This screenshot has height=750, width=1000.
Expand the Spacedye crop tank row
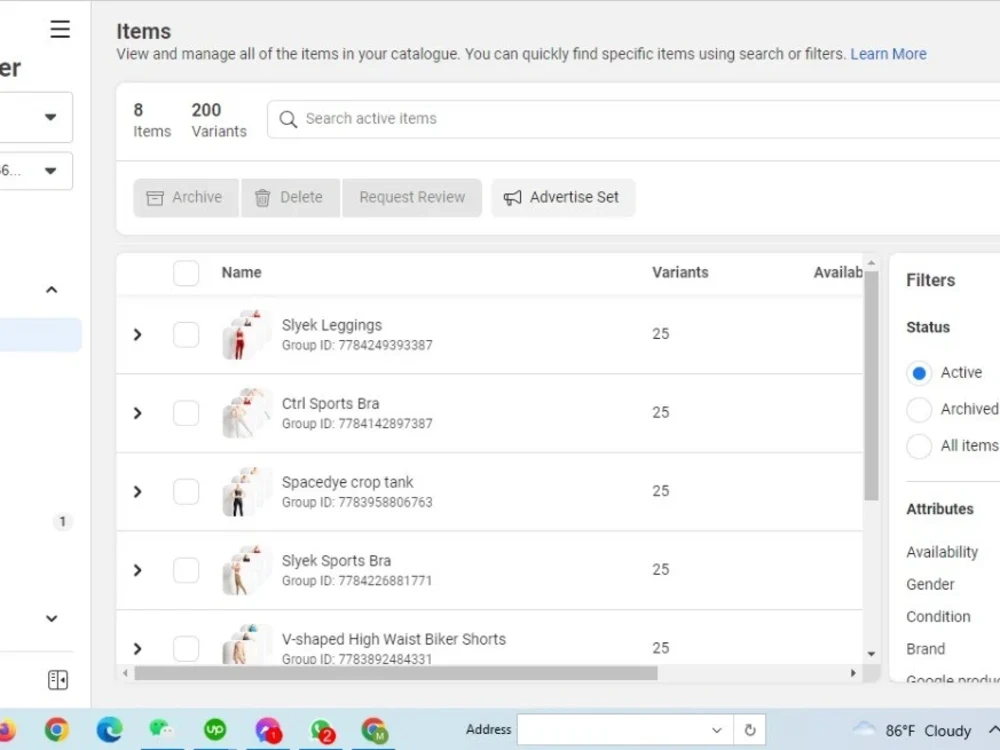137,492
